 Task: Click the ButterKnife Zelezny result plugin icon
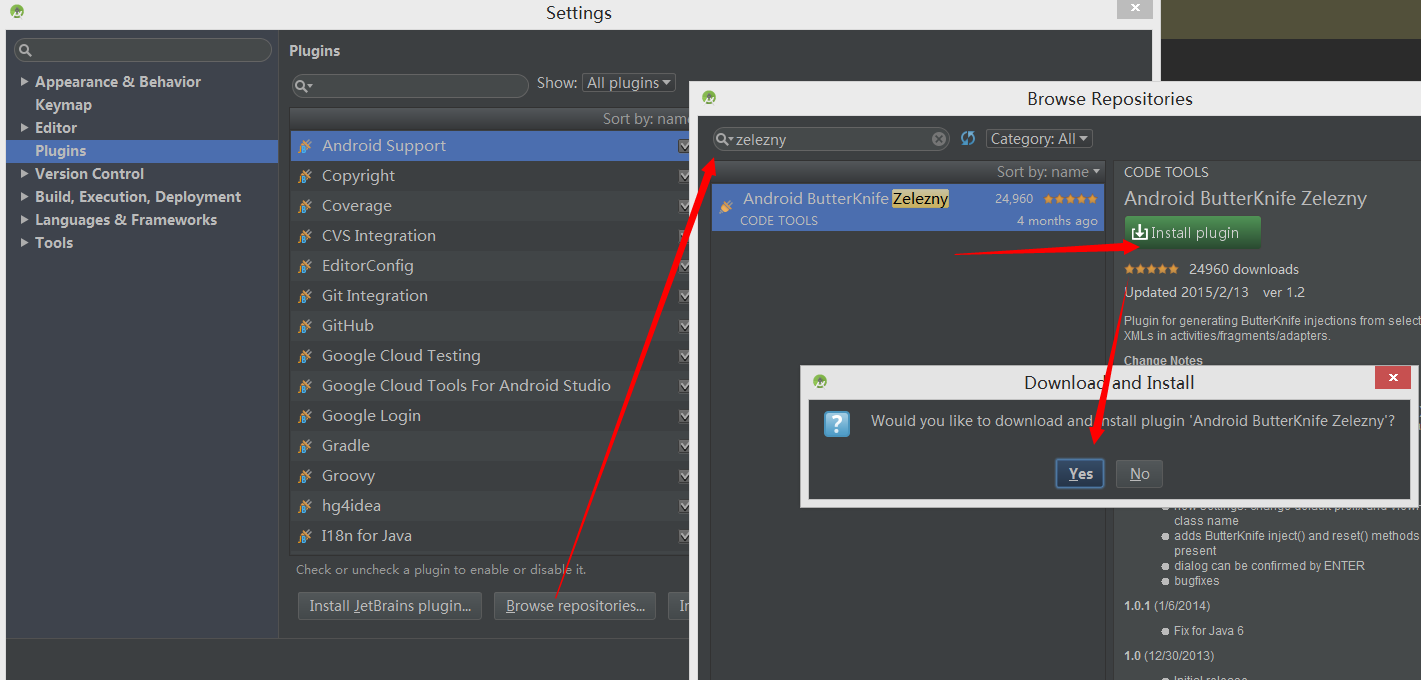click(726, 206)
